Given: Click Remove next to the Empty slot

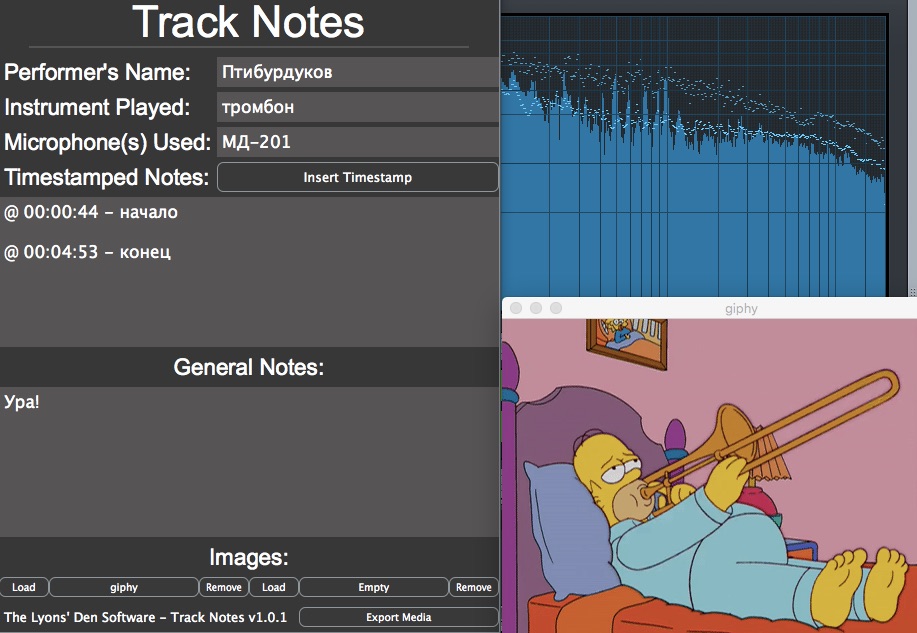Looking at the screenshot, I should [x=474, y=587].
